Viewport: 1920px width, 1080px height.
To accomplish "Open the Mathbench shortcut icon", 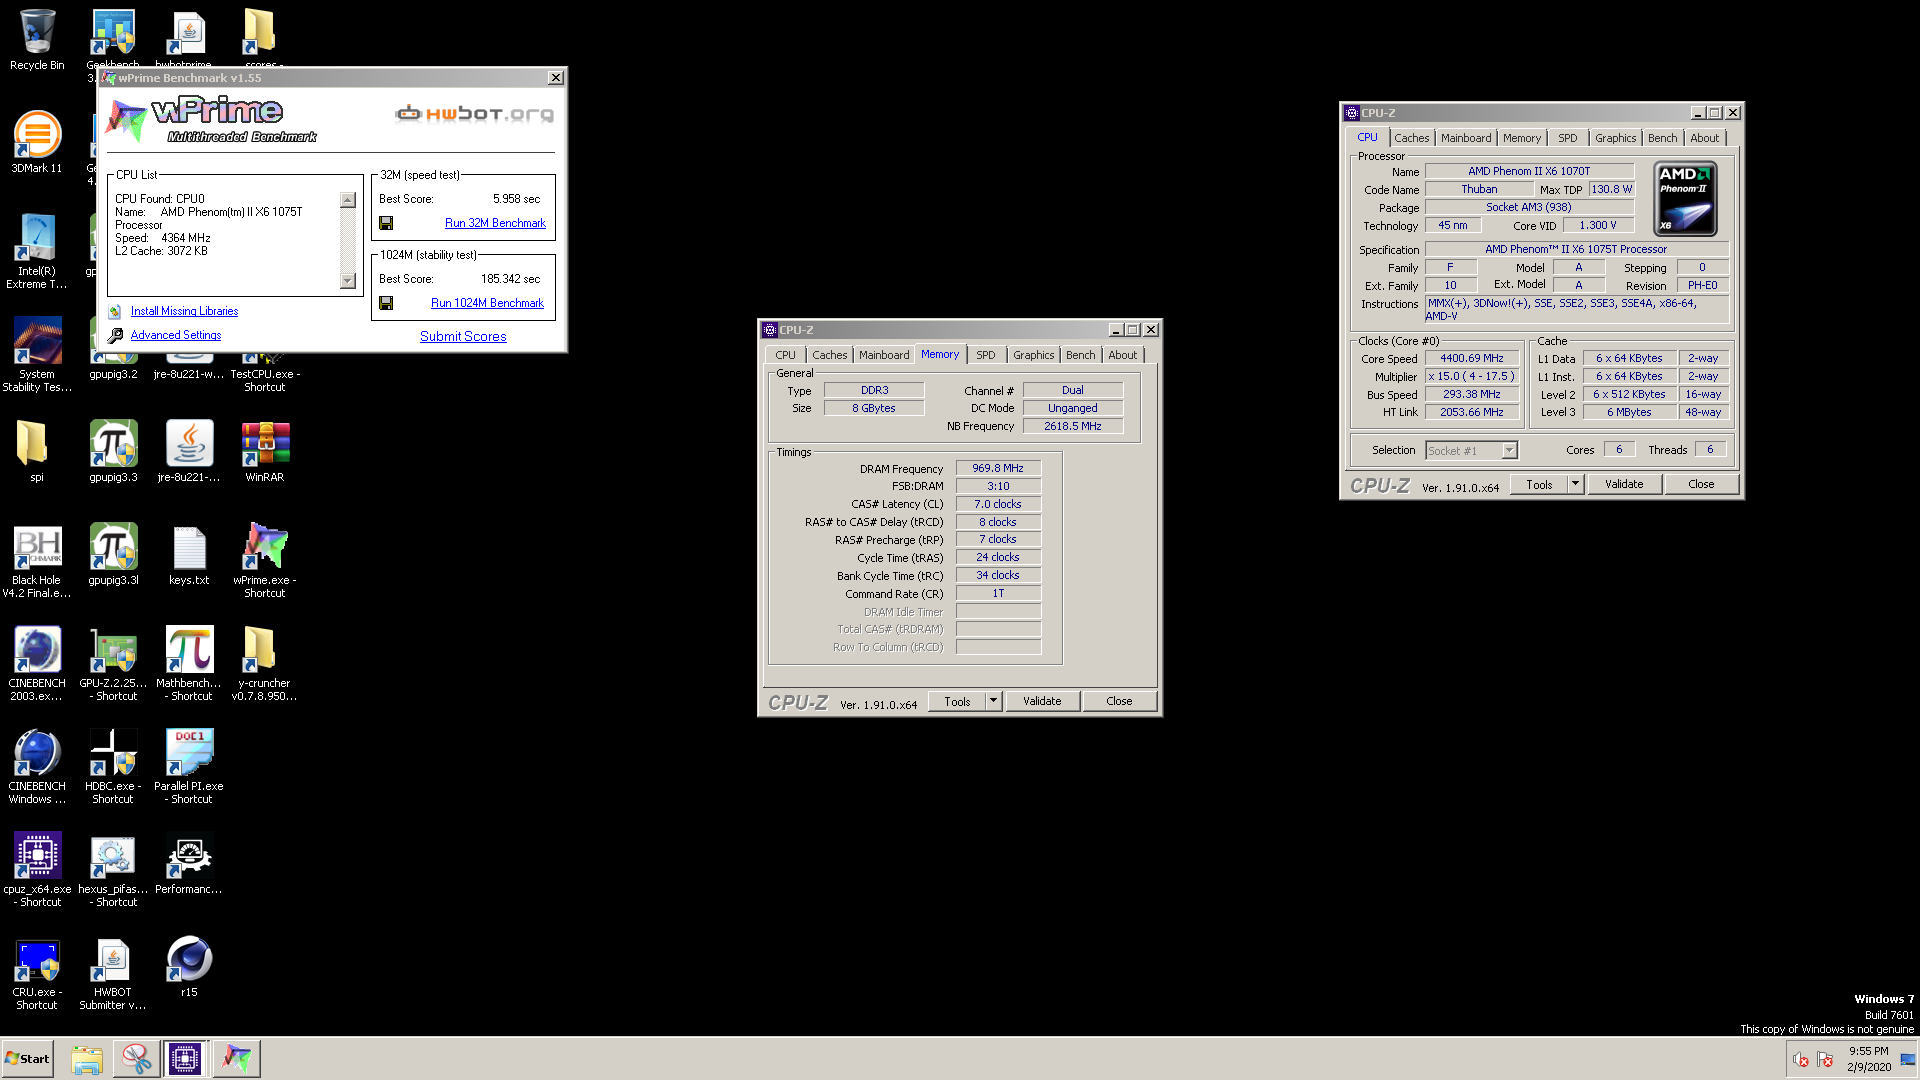I will [189, 663].
